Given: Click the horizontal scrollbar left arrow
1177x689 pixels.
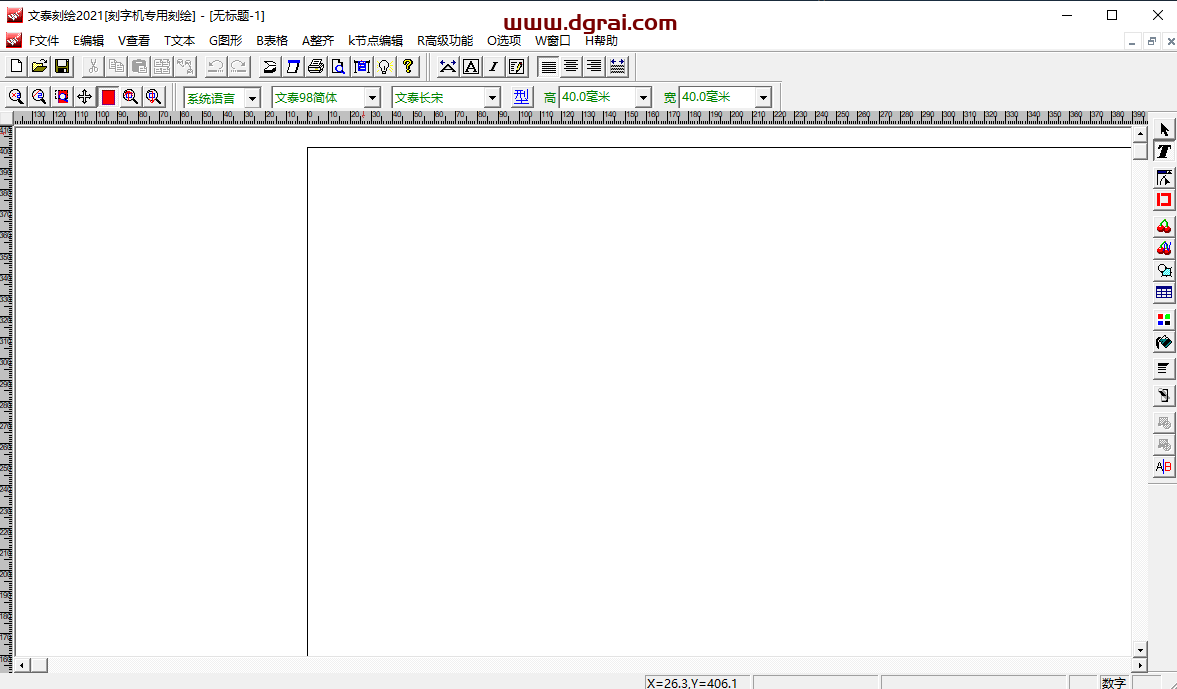Looking at the screenshot, I should pos(22,665).
